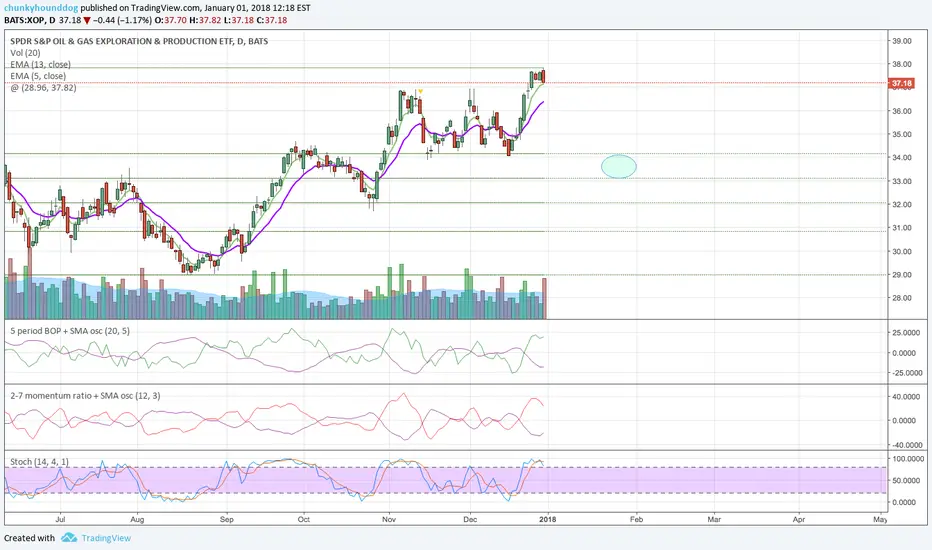Open the chunkyhounddog author profile link

(41, 8)
